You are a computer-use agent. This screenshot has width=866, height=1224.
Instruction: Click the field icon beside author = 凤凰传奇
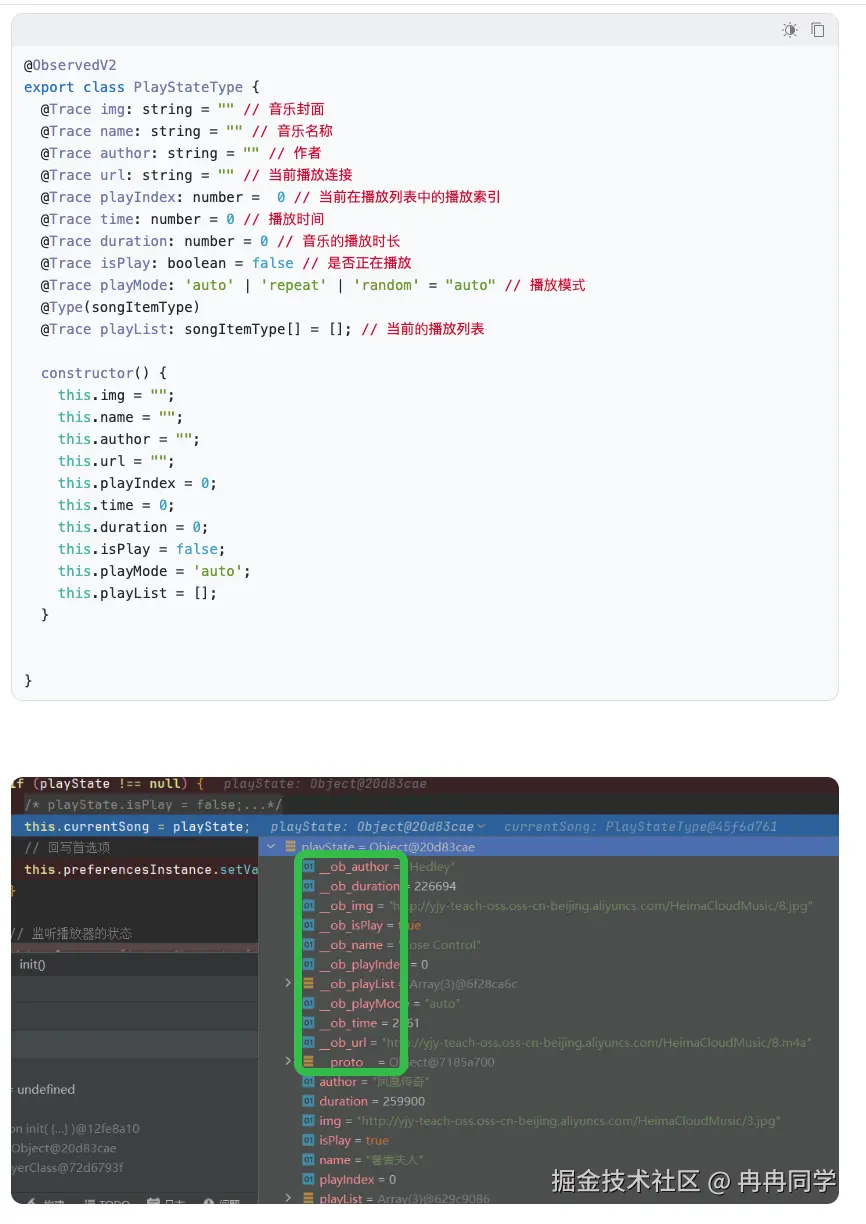tap(308, 1082)
